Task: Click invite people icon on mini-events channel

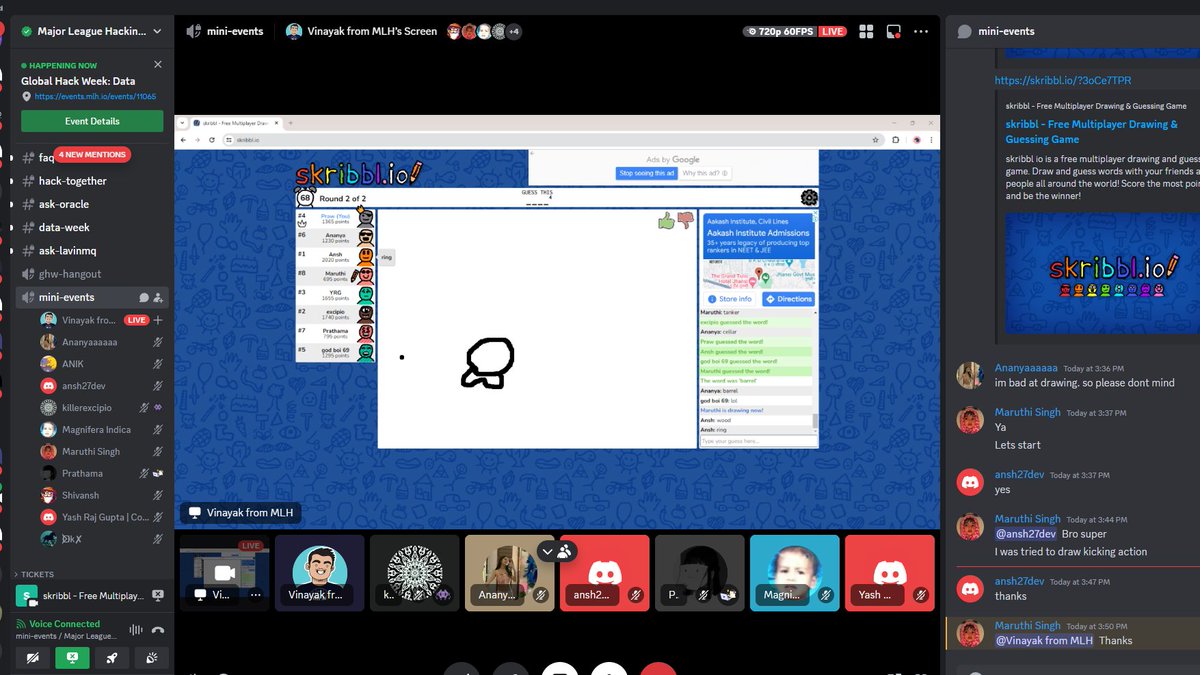Action: [158, 298]
